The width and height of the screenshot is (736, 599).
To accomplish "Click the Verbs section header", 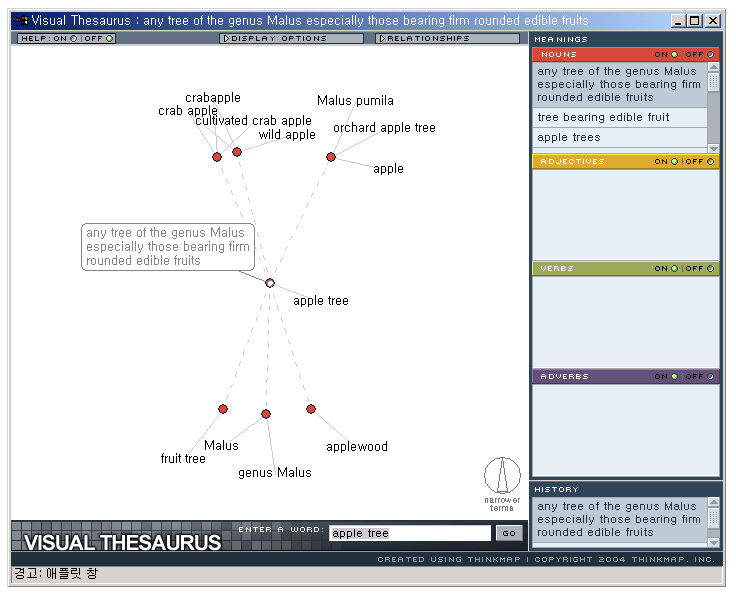I will tap(626, 269).
